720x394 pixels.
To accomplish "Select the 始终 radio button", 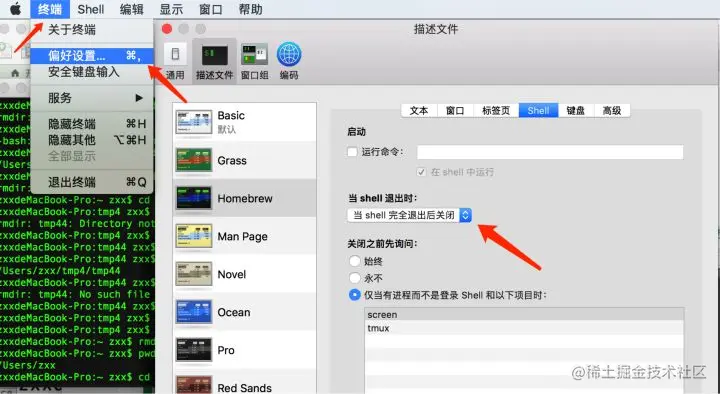I will coord(354,261).
